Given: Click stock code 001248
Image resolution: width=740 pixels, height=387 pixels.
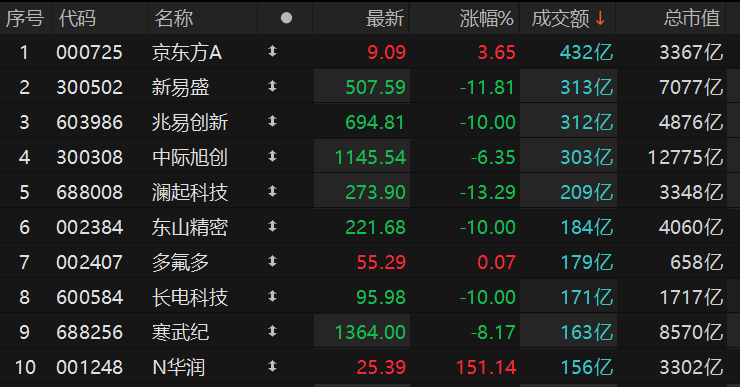Looking at the screenshot, I should pyautogui.click(x=89, y=367).
